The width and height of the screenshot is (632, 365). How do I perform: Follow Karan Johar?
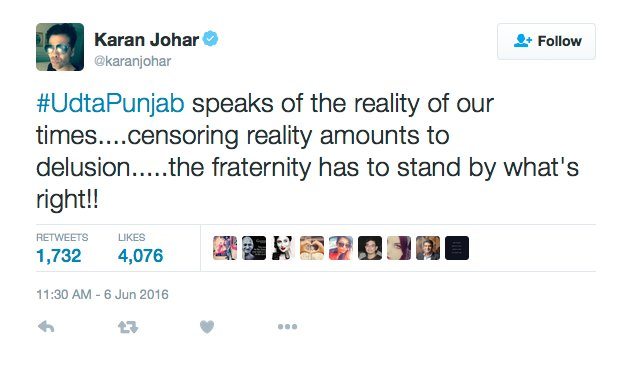pos(546,41)
